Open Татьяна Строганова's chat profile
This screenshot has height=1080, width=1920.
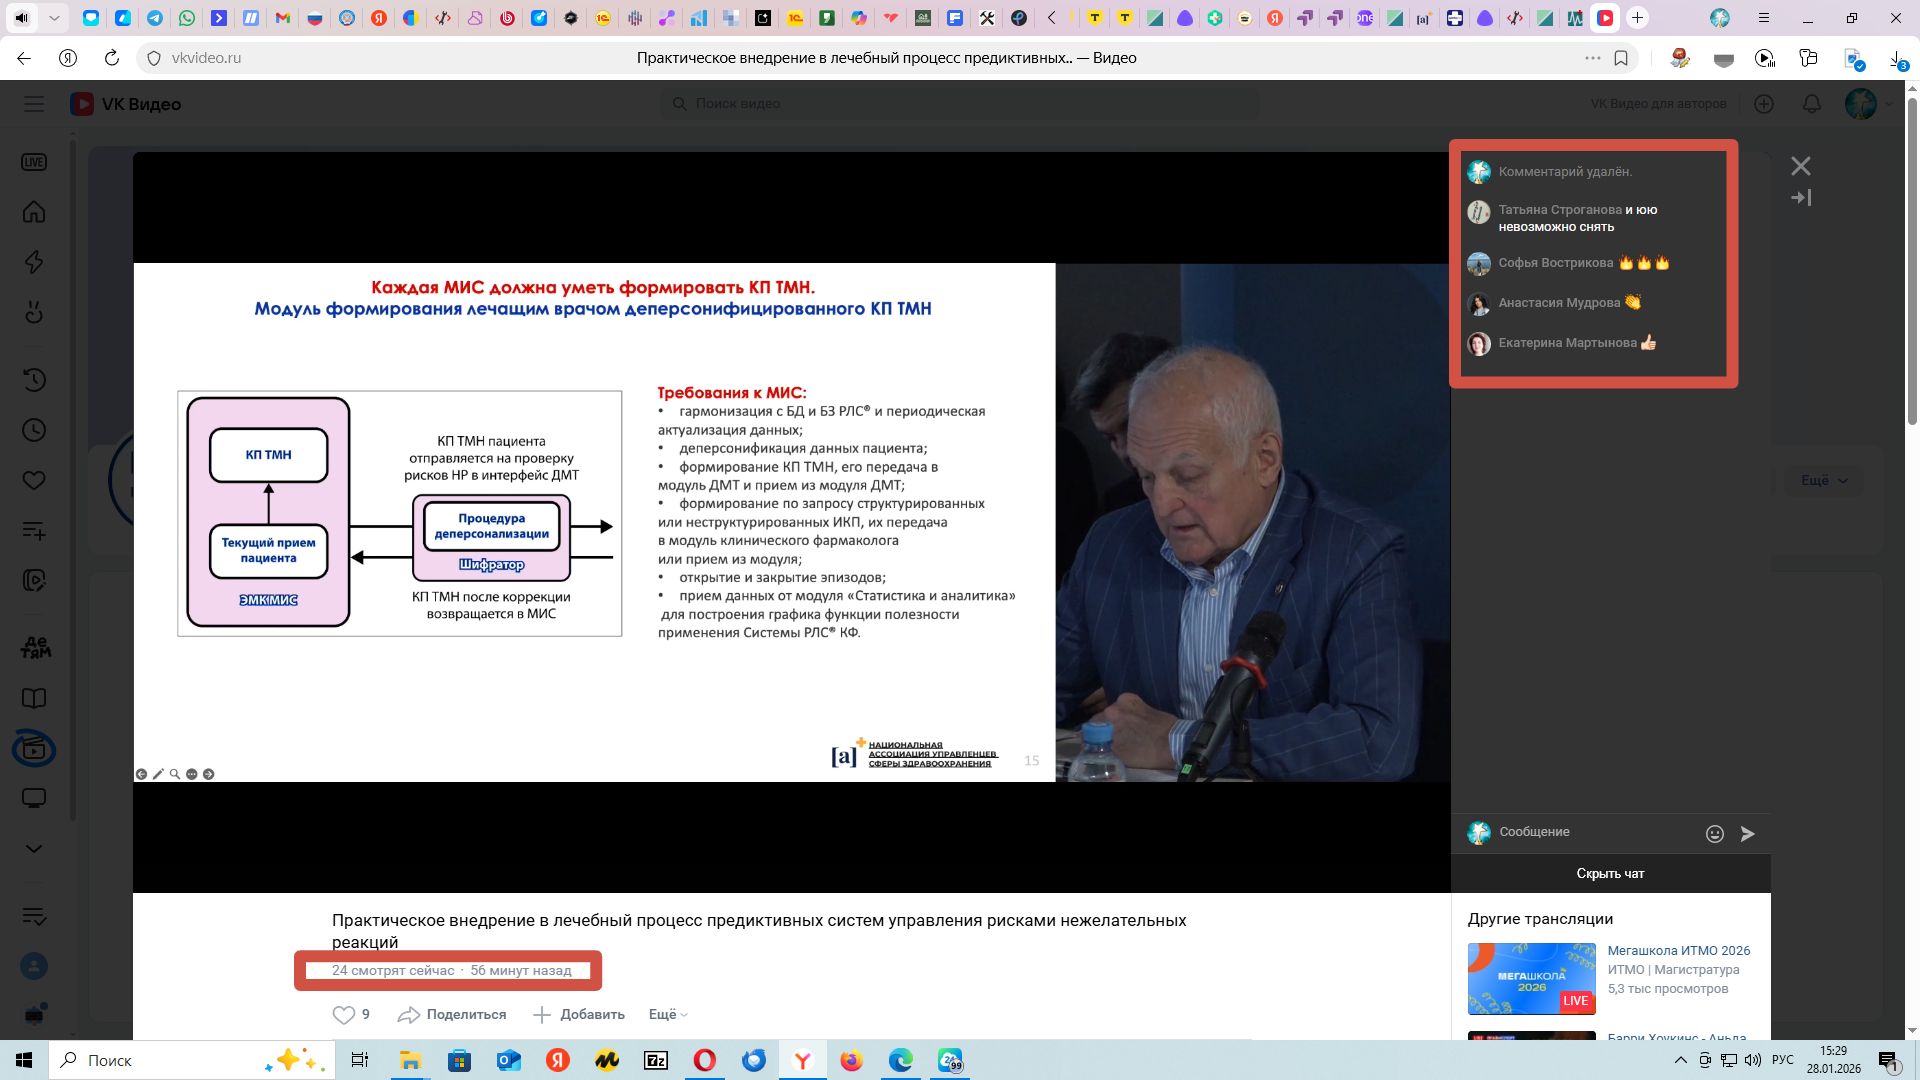pyautogui.click(x=1559, y=210)
